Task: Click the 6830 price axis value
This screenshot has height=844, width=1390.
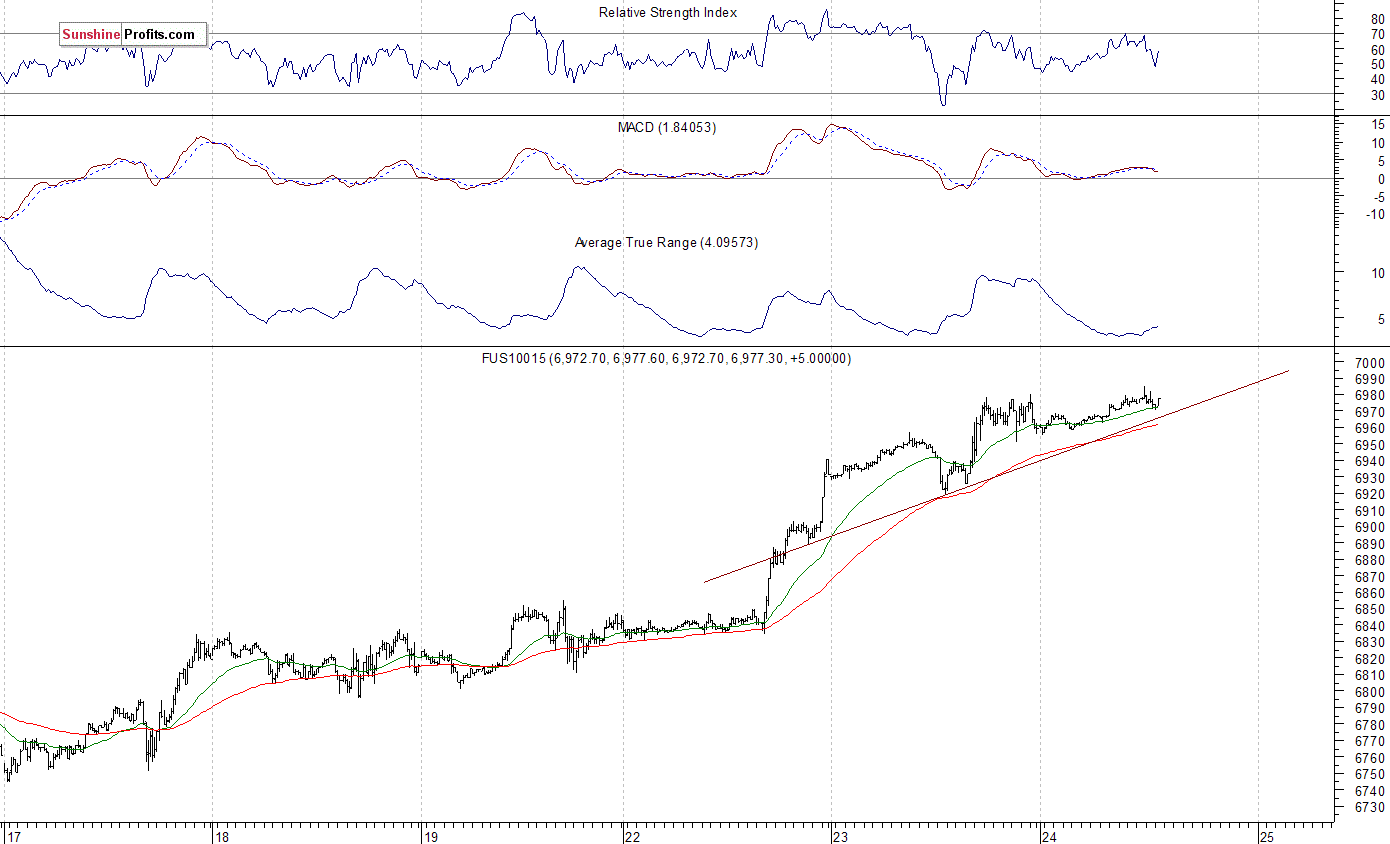Action: tap(1369, 642)
